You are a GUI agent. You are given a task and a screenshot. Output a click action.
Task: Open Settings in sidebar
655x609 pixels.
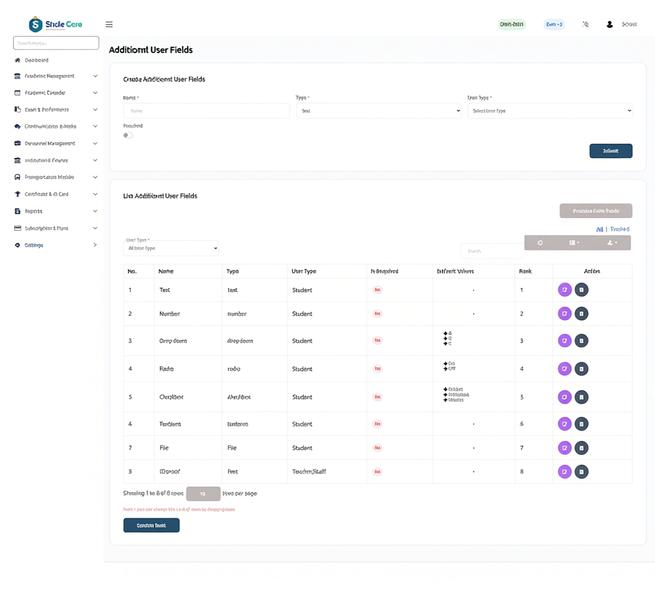pos(56,245)
